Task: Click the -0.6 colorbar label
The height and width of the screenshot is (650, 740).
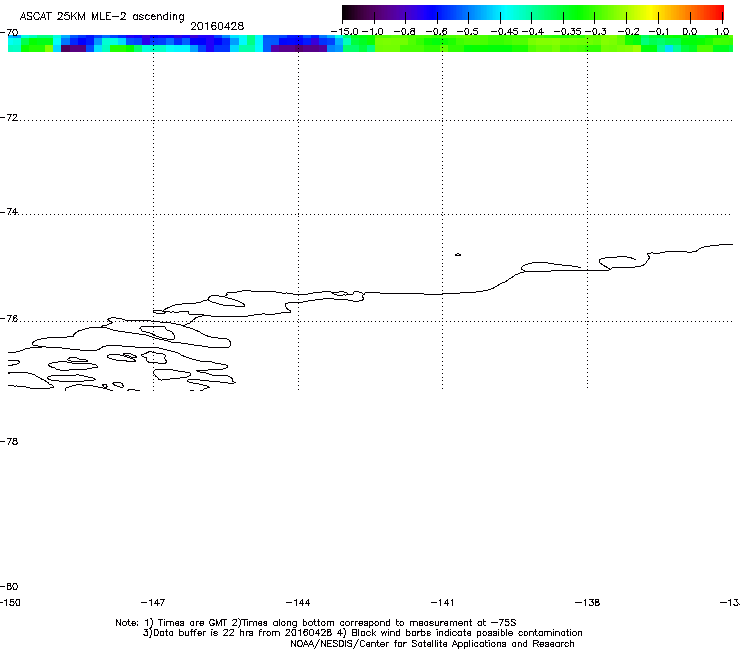Action: point(437,32)
